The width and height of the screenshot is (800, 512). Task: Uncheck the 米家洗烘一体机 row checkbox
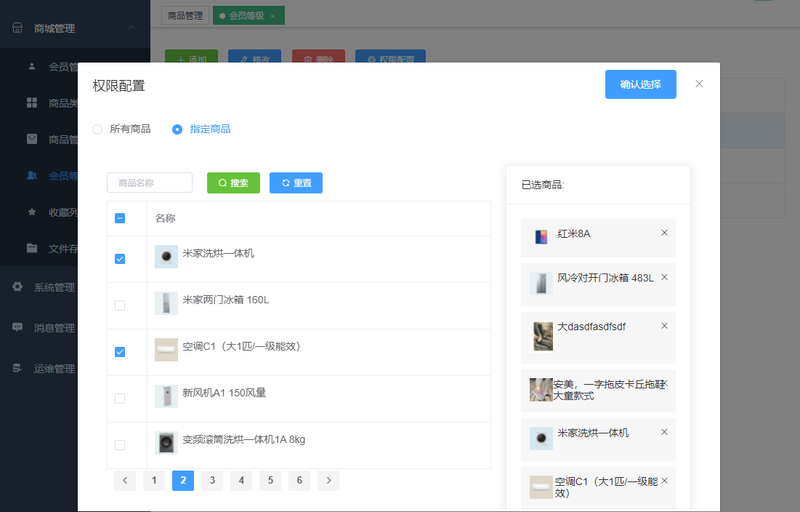click(120, 259)
